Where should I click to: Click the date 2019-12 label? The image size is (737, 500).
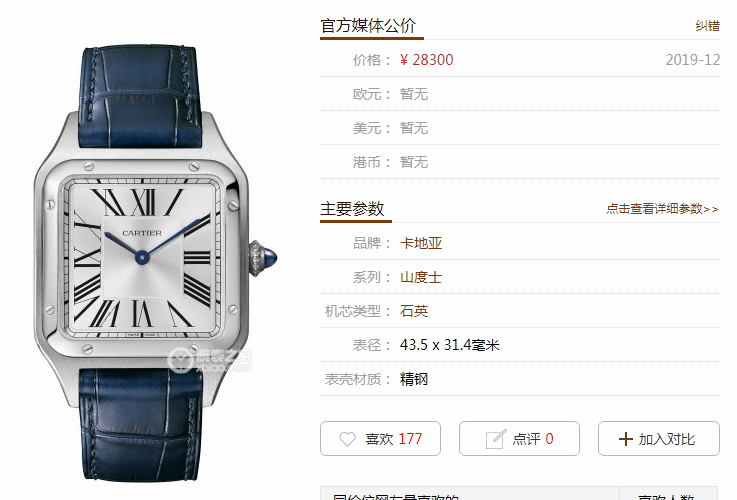click(x=692, y=60)
